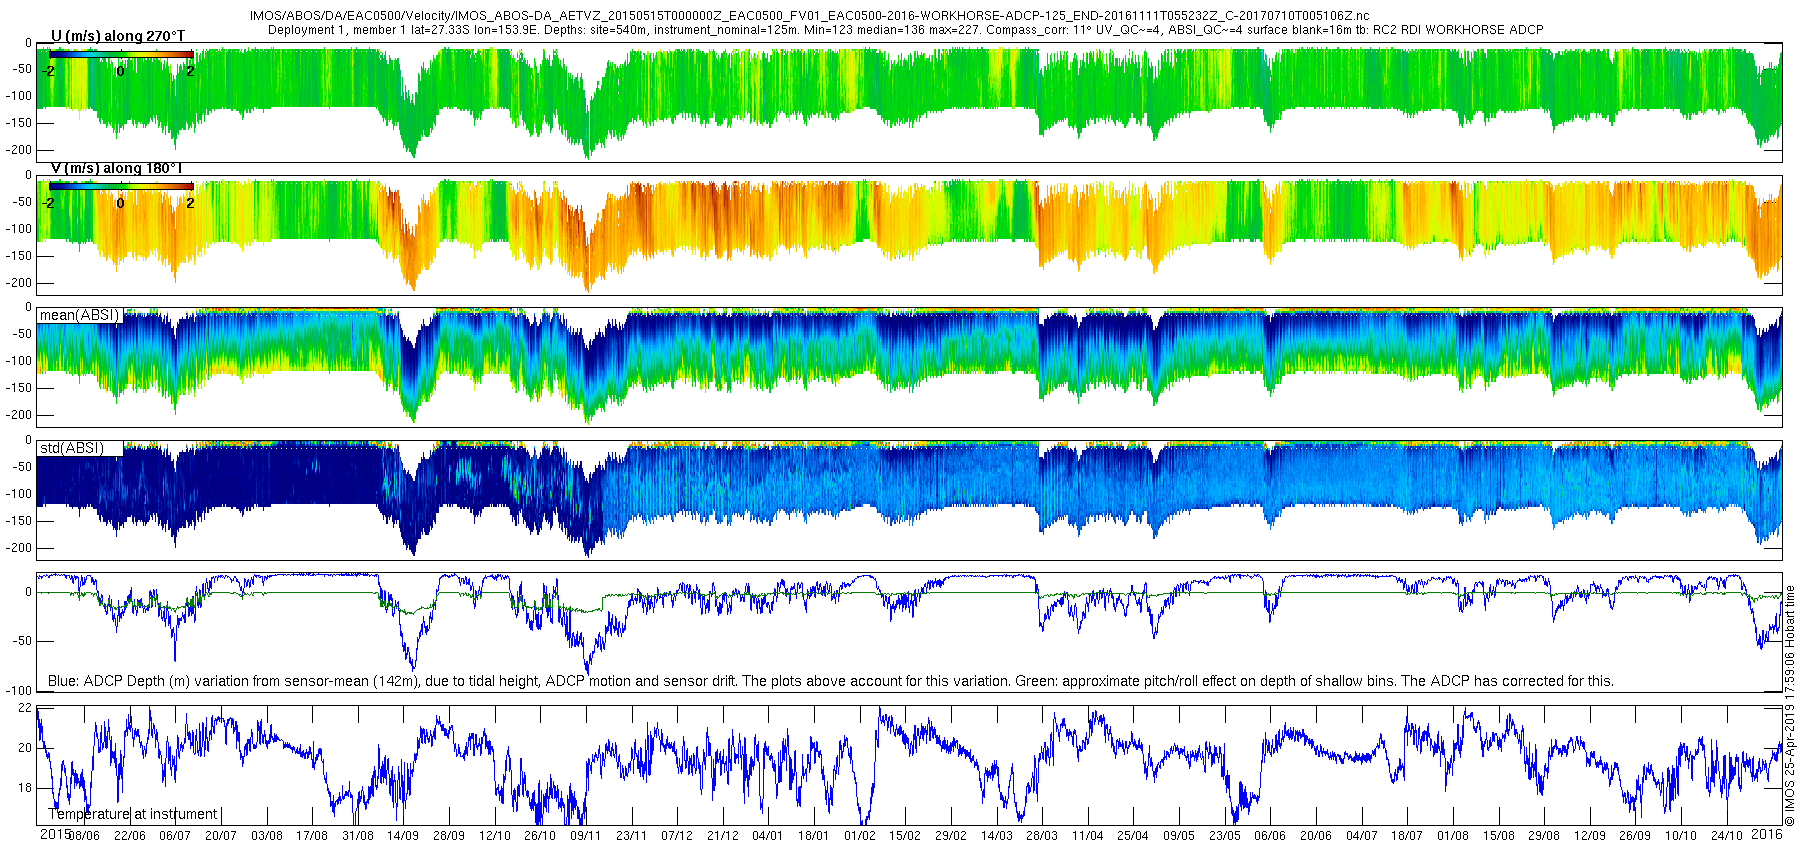Click the '09/05' date tick label
Image resolution: width=1800 pixels, height=850 pixels.
[1179, 836]
